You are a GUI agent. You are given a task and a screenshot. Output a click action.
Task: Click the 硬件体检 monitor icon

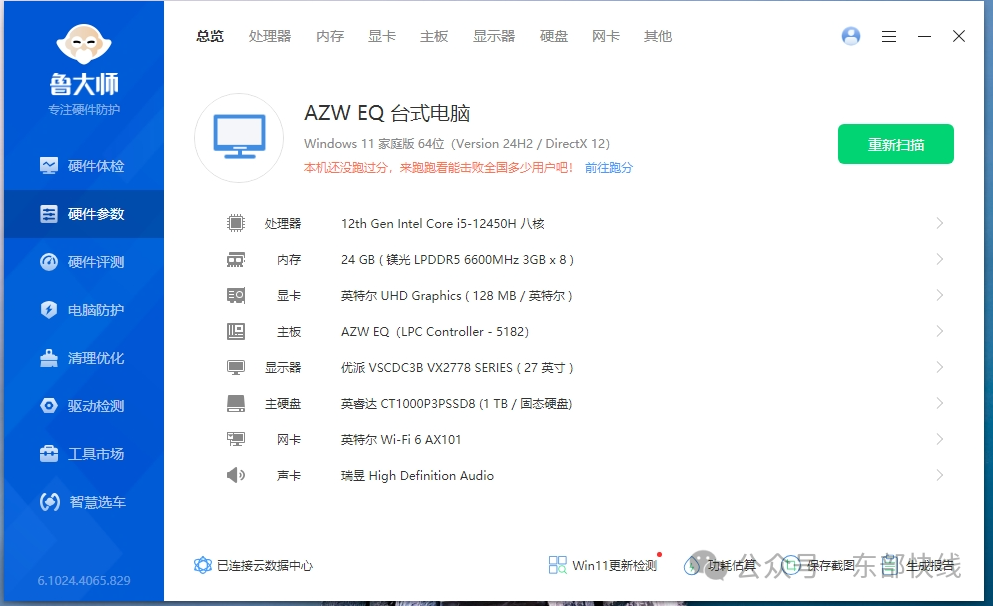pos(49,166)
